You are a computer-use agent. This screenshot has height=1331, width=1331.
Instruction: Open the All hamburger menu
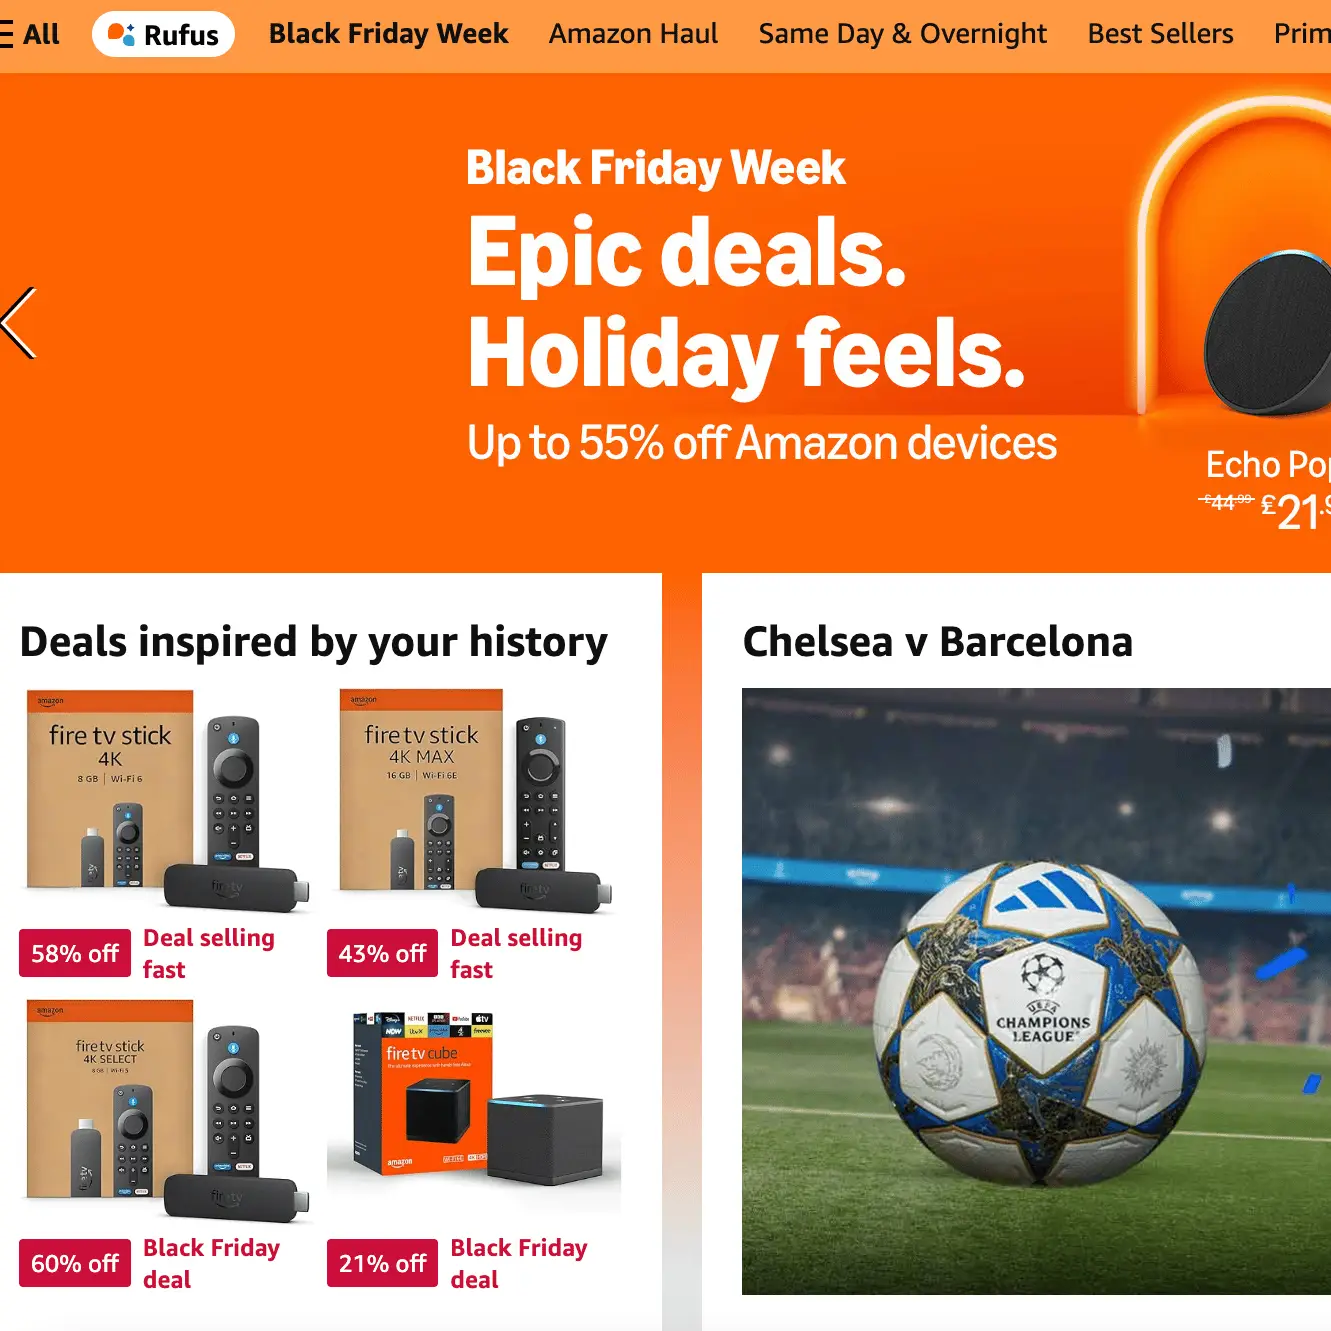[x=32, y=33]
